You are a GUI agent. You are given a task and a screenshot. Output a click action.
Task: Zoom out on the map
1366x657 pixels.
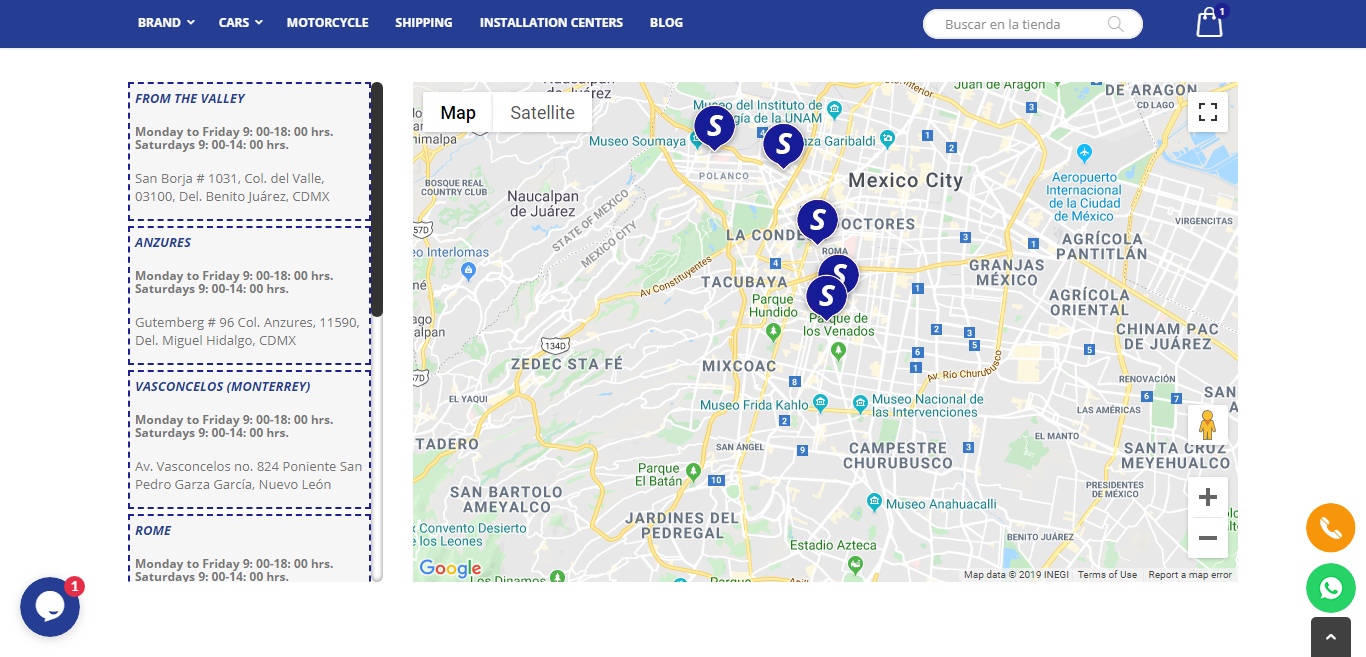(x=1207, y=538)
